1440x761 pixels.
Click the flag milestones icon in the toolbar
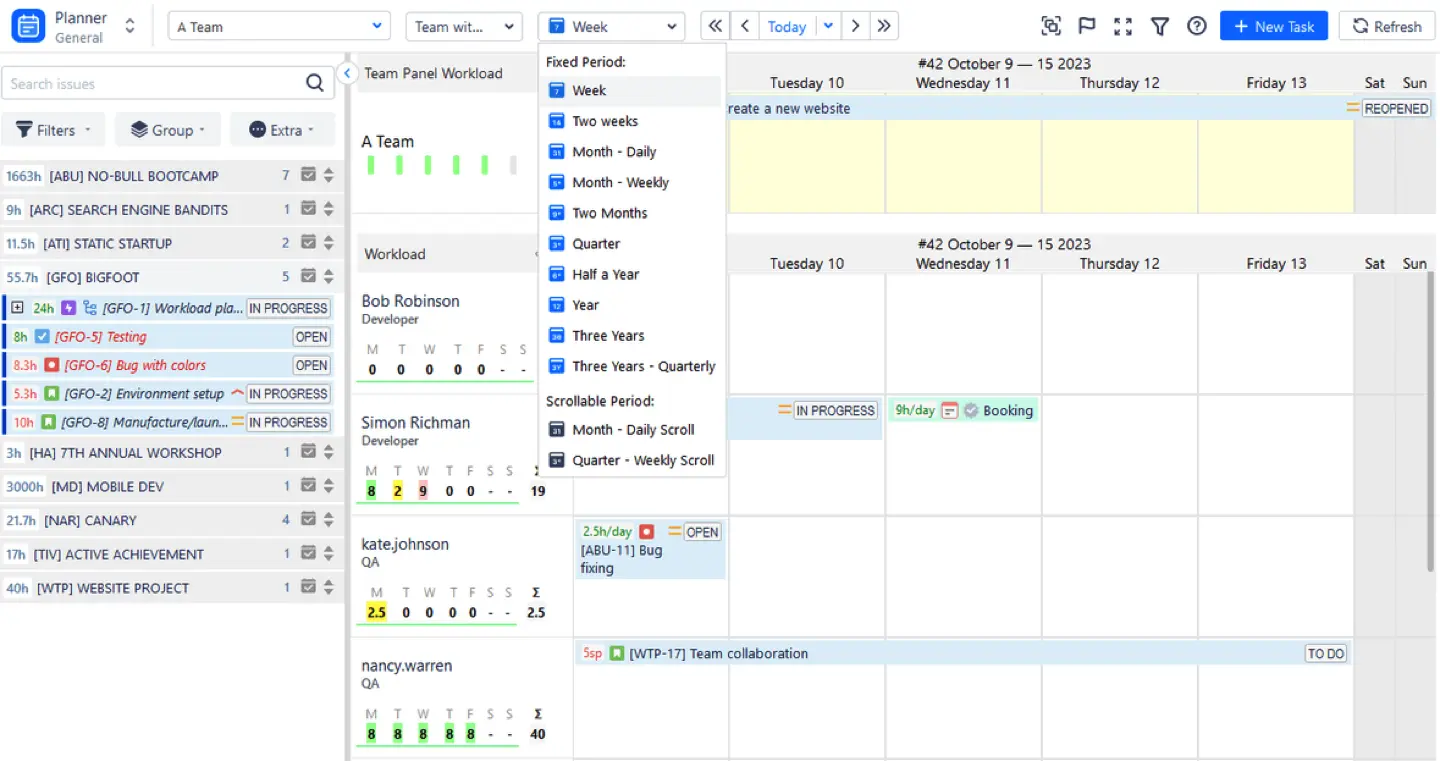click(1086, 26)
